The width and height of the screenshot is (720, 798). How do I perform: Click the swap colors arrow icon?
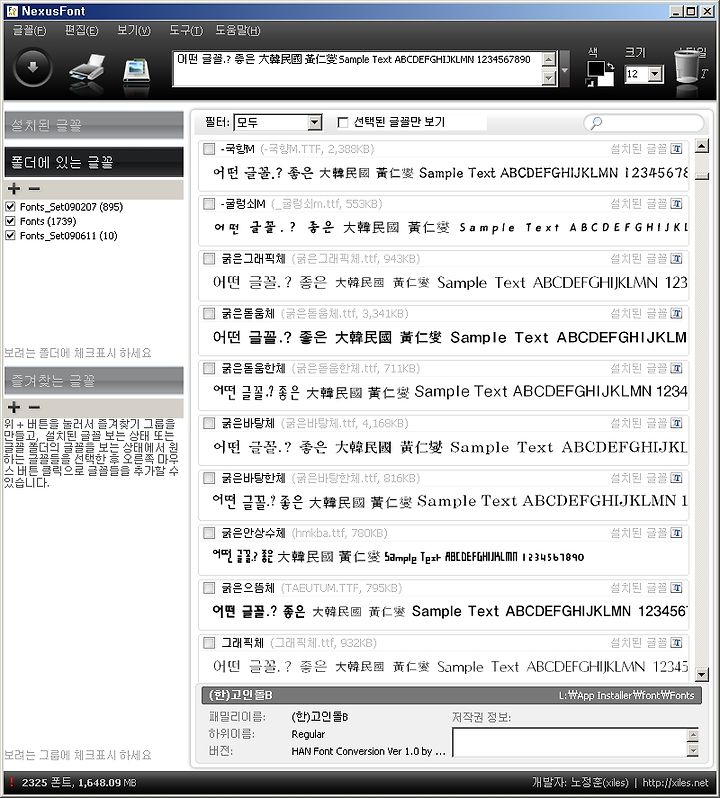click(x=611, y=67)
